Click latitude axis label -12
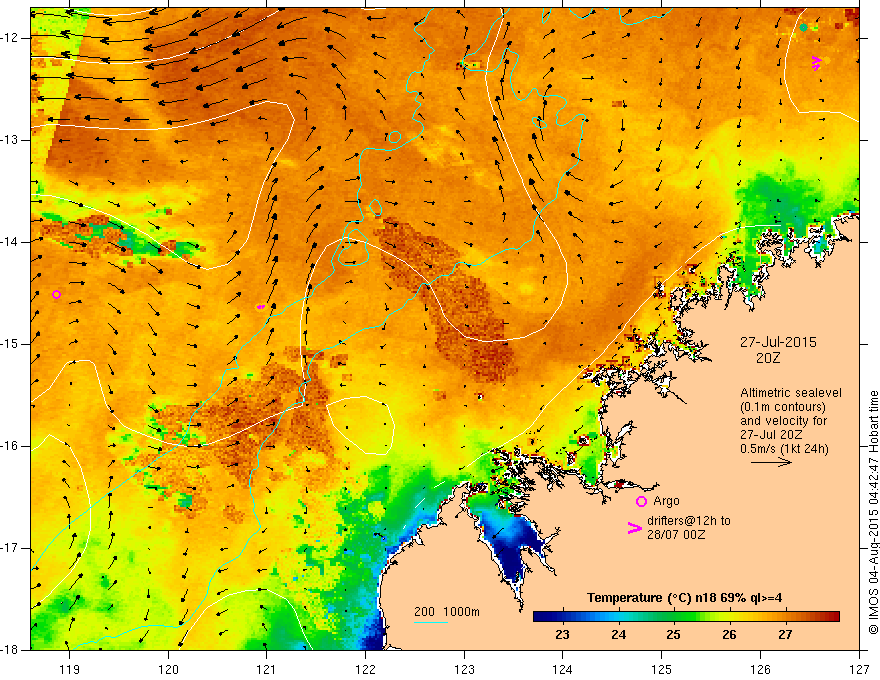This screenshot has height=680, width=880. pos(10,38)
